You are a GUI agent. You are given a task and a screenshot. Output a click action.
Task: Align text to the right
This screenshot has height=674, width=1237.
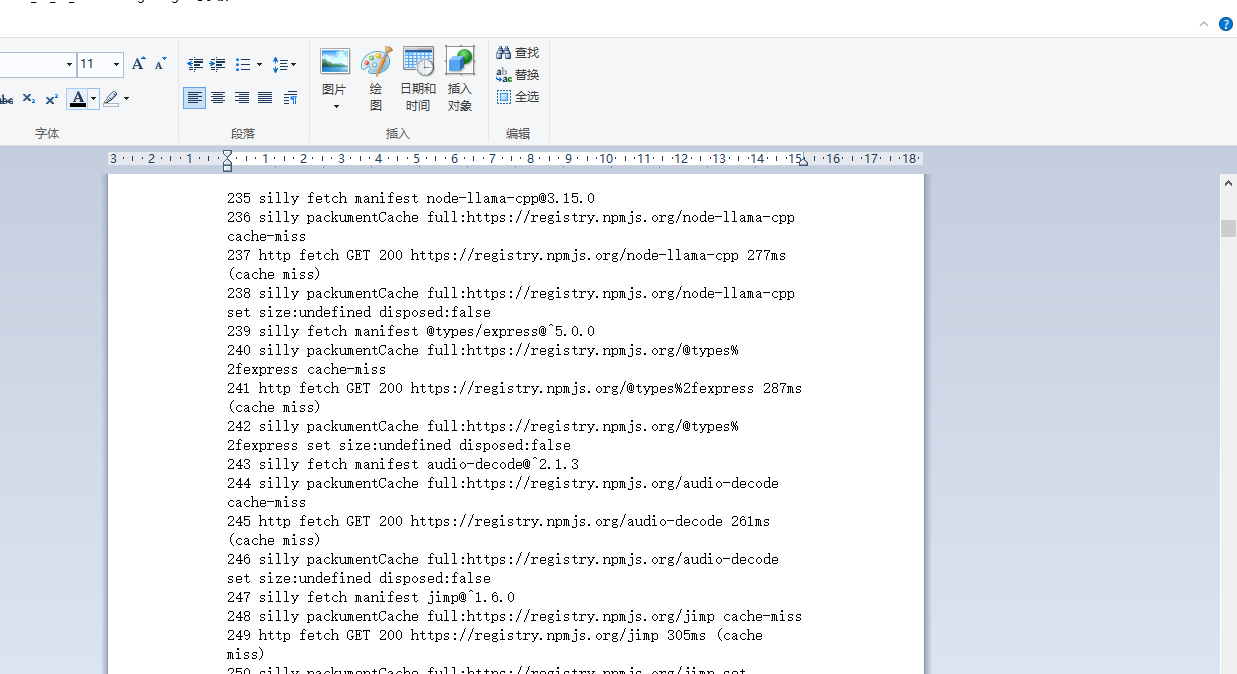pos(241,97)
